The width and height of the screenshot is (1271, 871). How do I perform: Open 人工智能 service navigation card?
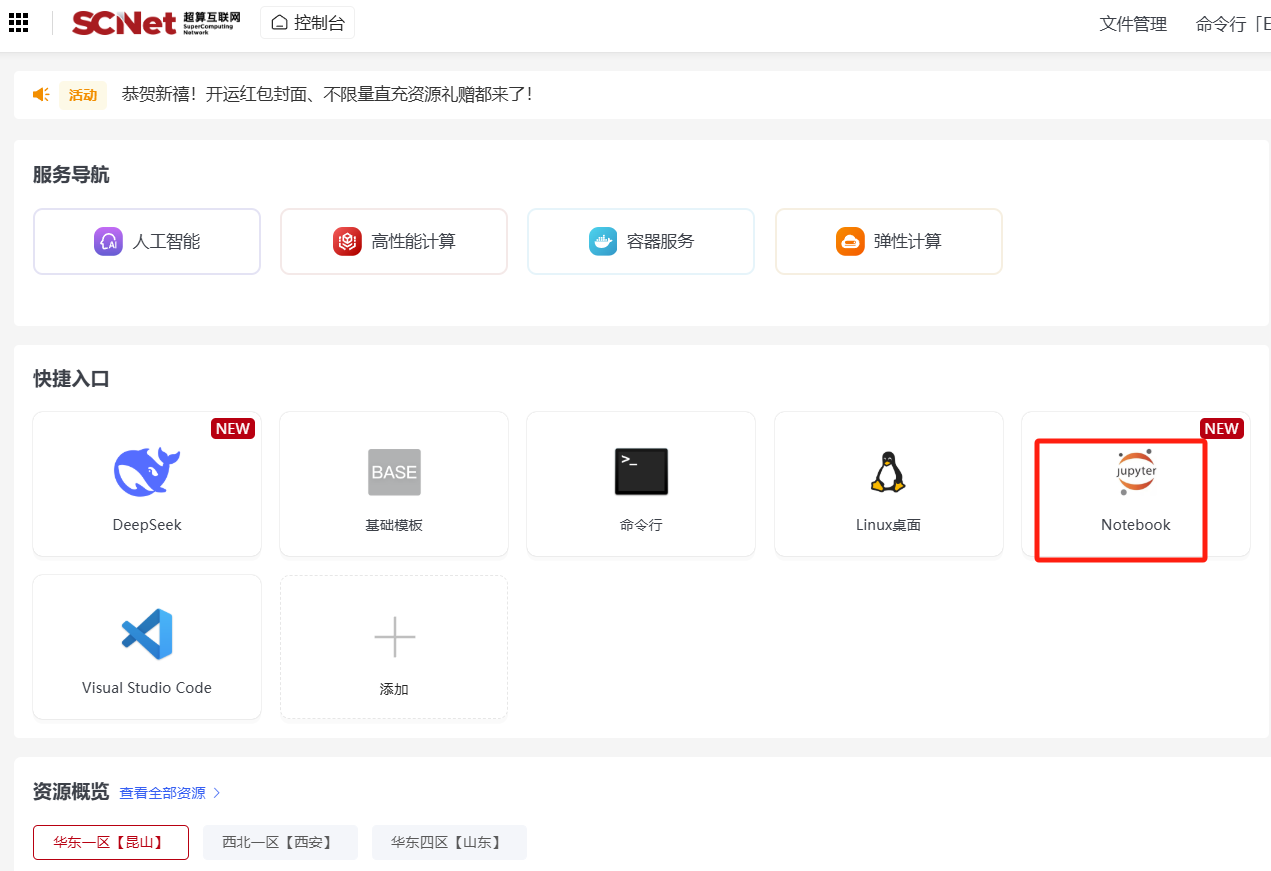pos(147,241)
